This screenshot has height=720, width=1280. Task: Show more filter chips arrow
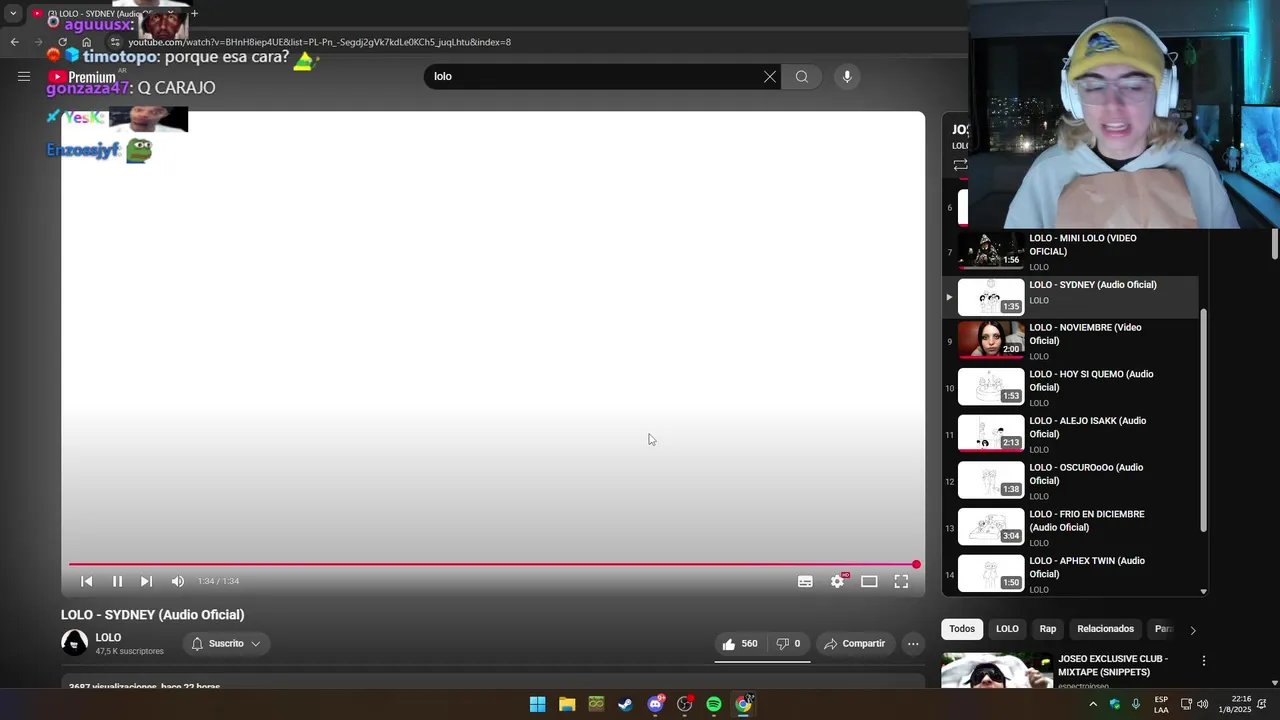click(x=1192, y=630)
